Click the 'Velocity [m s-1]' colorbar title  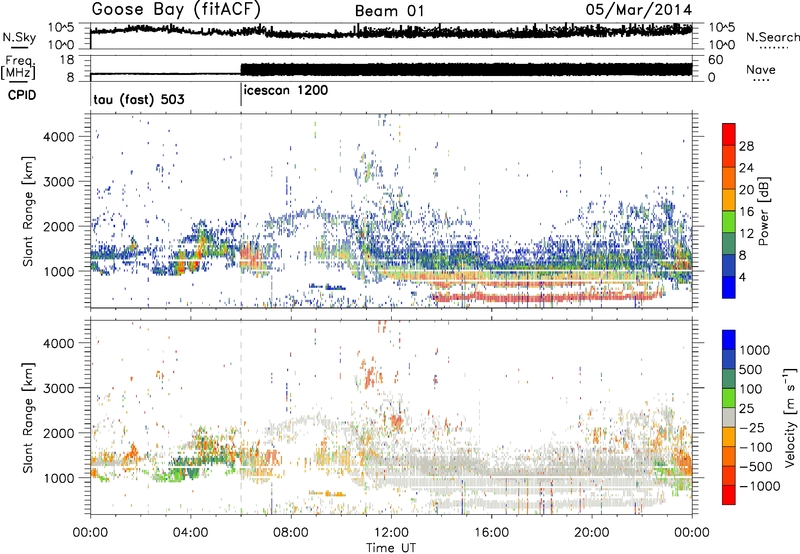[790, 417]
